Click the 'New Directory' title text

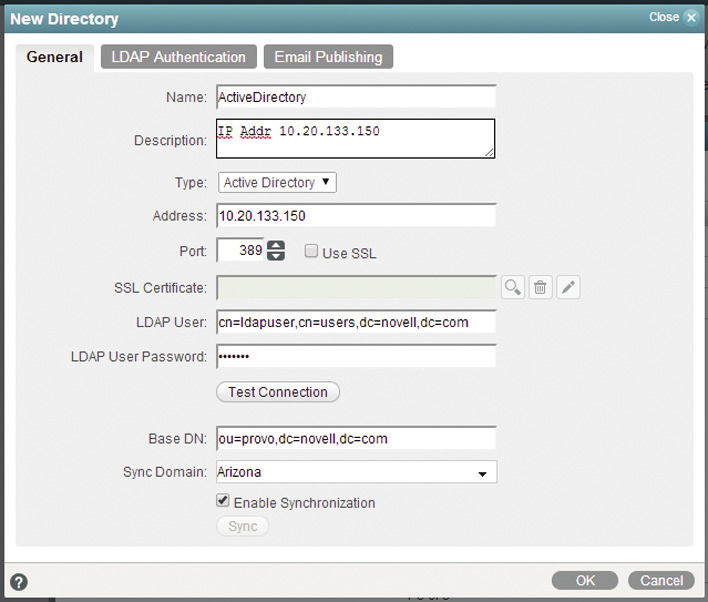click(64, 19)
